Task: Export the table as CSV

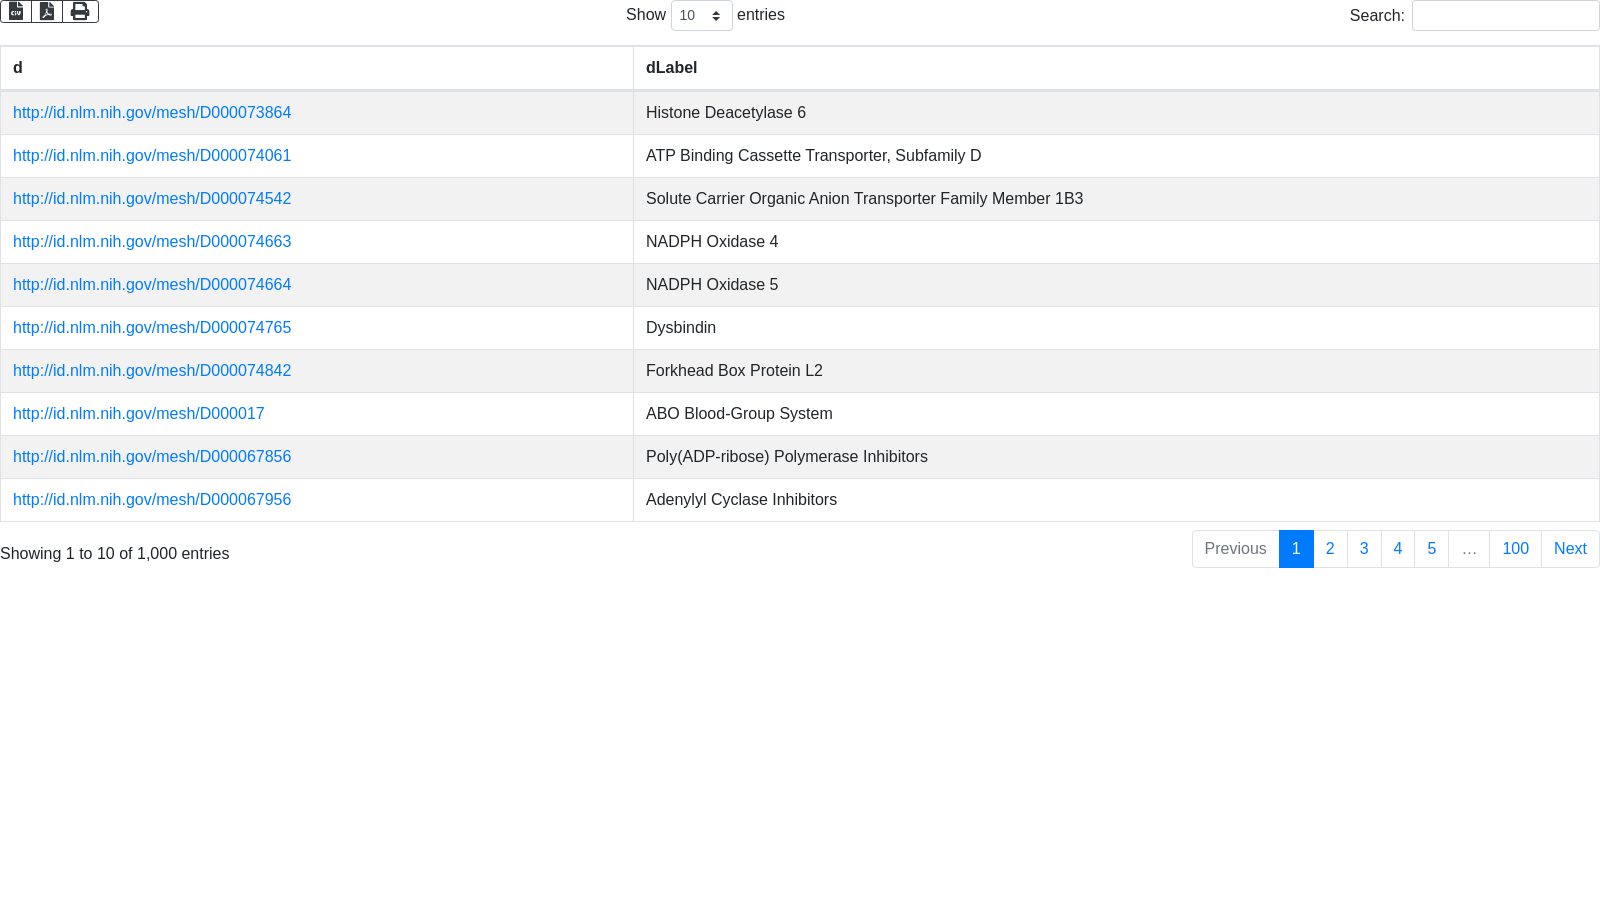Action: pos(16,11)
